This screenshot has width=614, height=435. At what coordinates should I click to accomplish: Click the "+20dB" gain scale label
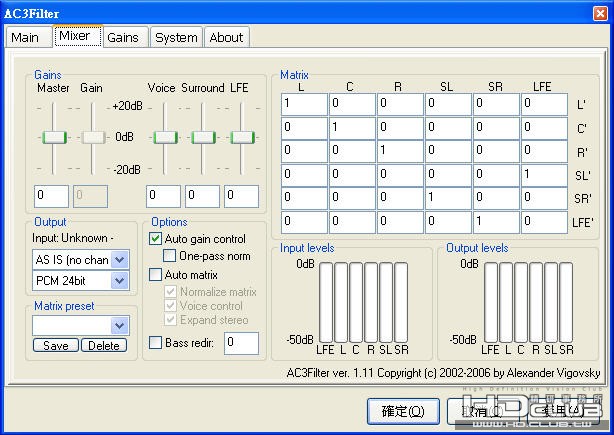pos(127,106)
